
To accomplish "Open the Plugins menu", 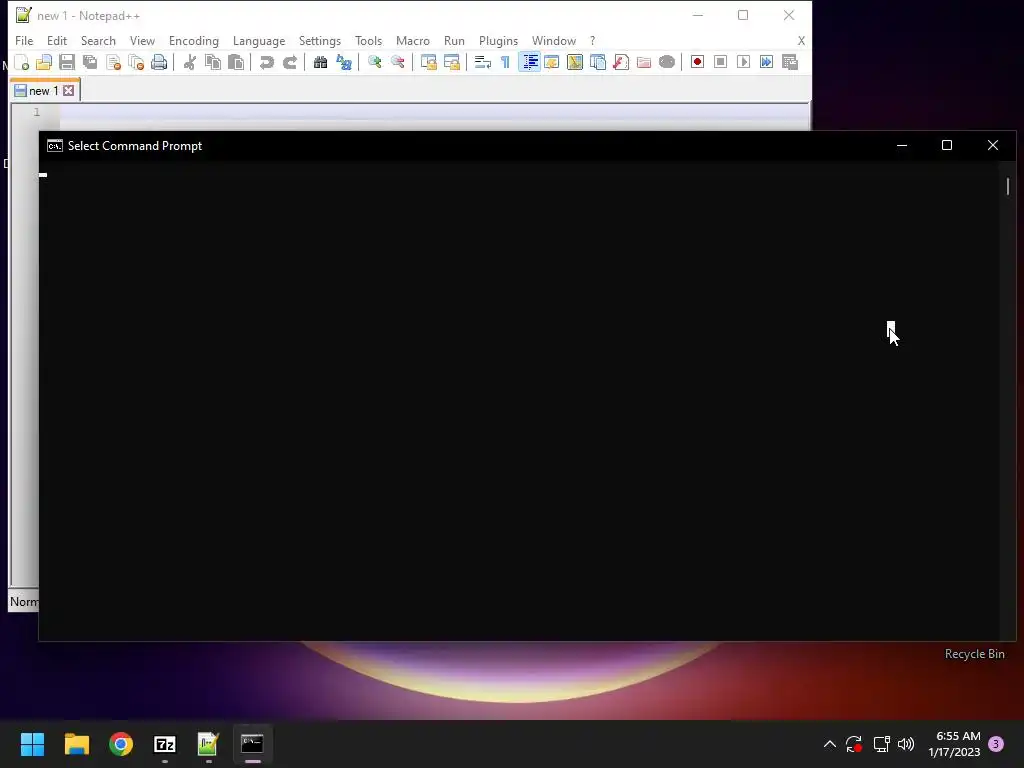I will (x=498, y=40).
